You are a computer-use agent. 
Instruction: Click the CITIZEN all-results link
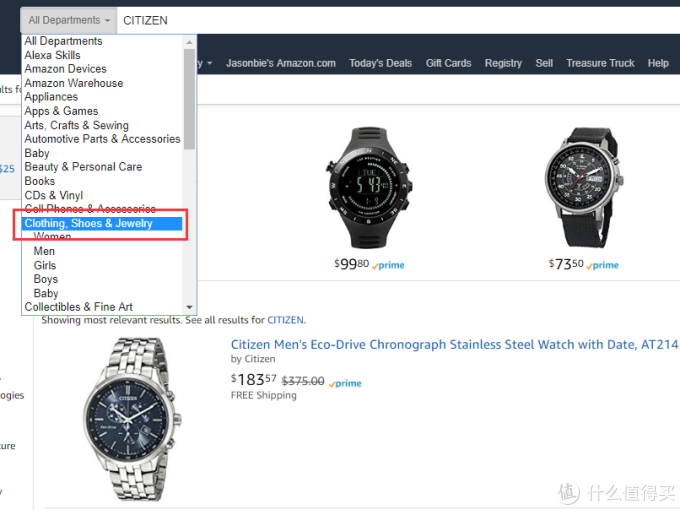286,320
